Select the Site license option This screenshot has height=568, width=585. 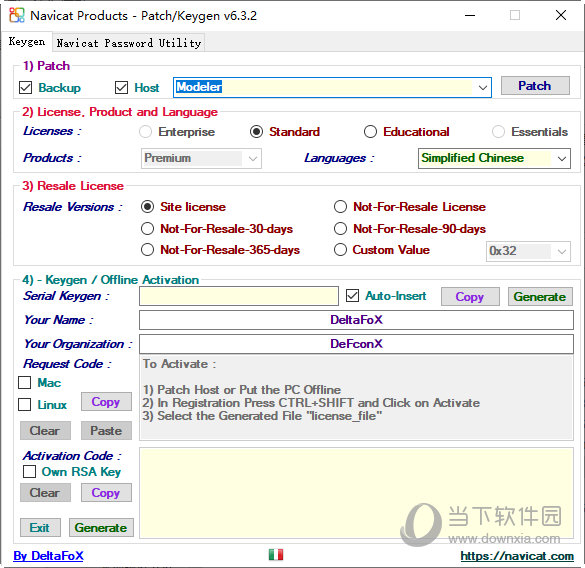pos(147,207)
